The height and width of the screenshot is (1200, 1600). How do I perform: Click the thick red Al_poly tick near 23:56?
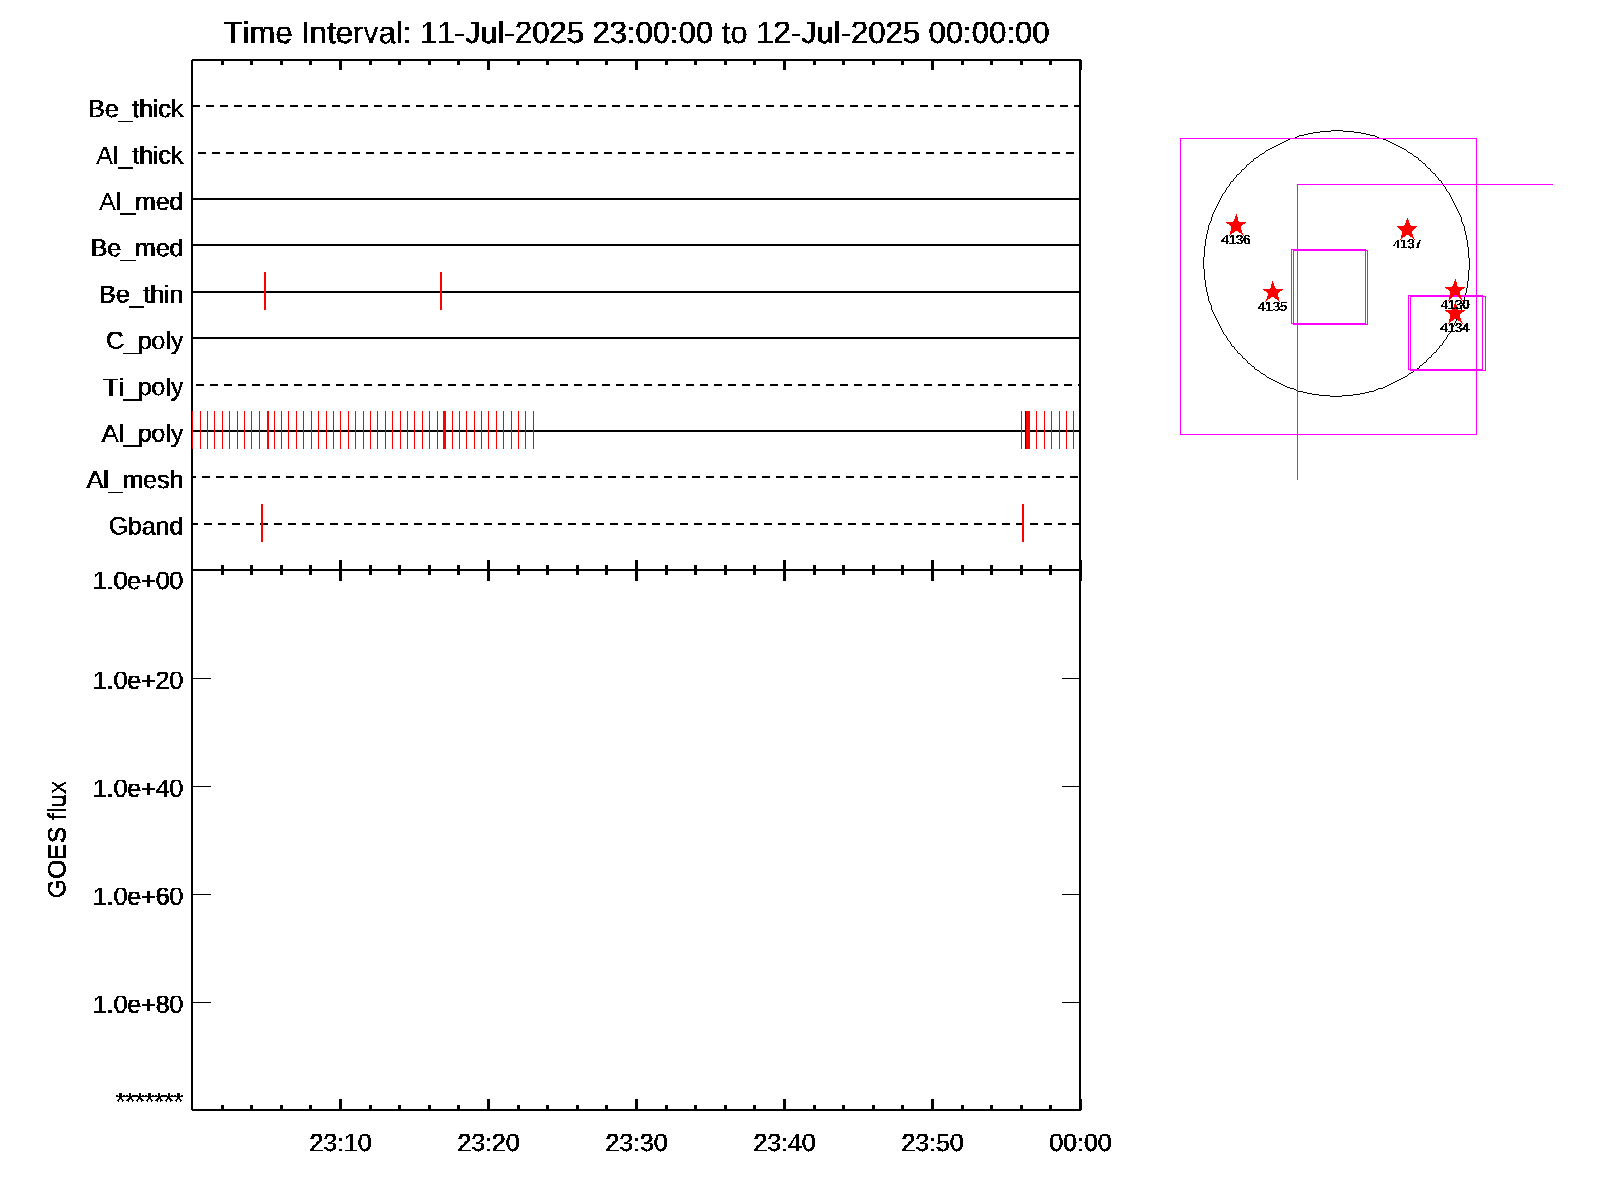pyautogui.click(x=1027, y=430)
